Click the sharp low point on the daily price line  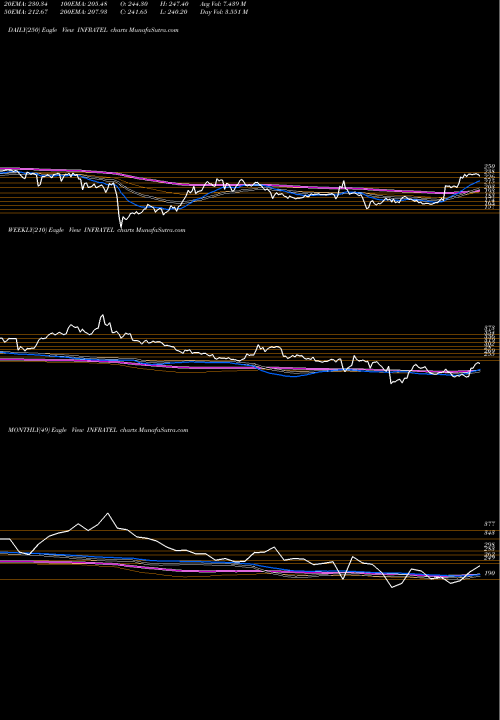121,226
